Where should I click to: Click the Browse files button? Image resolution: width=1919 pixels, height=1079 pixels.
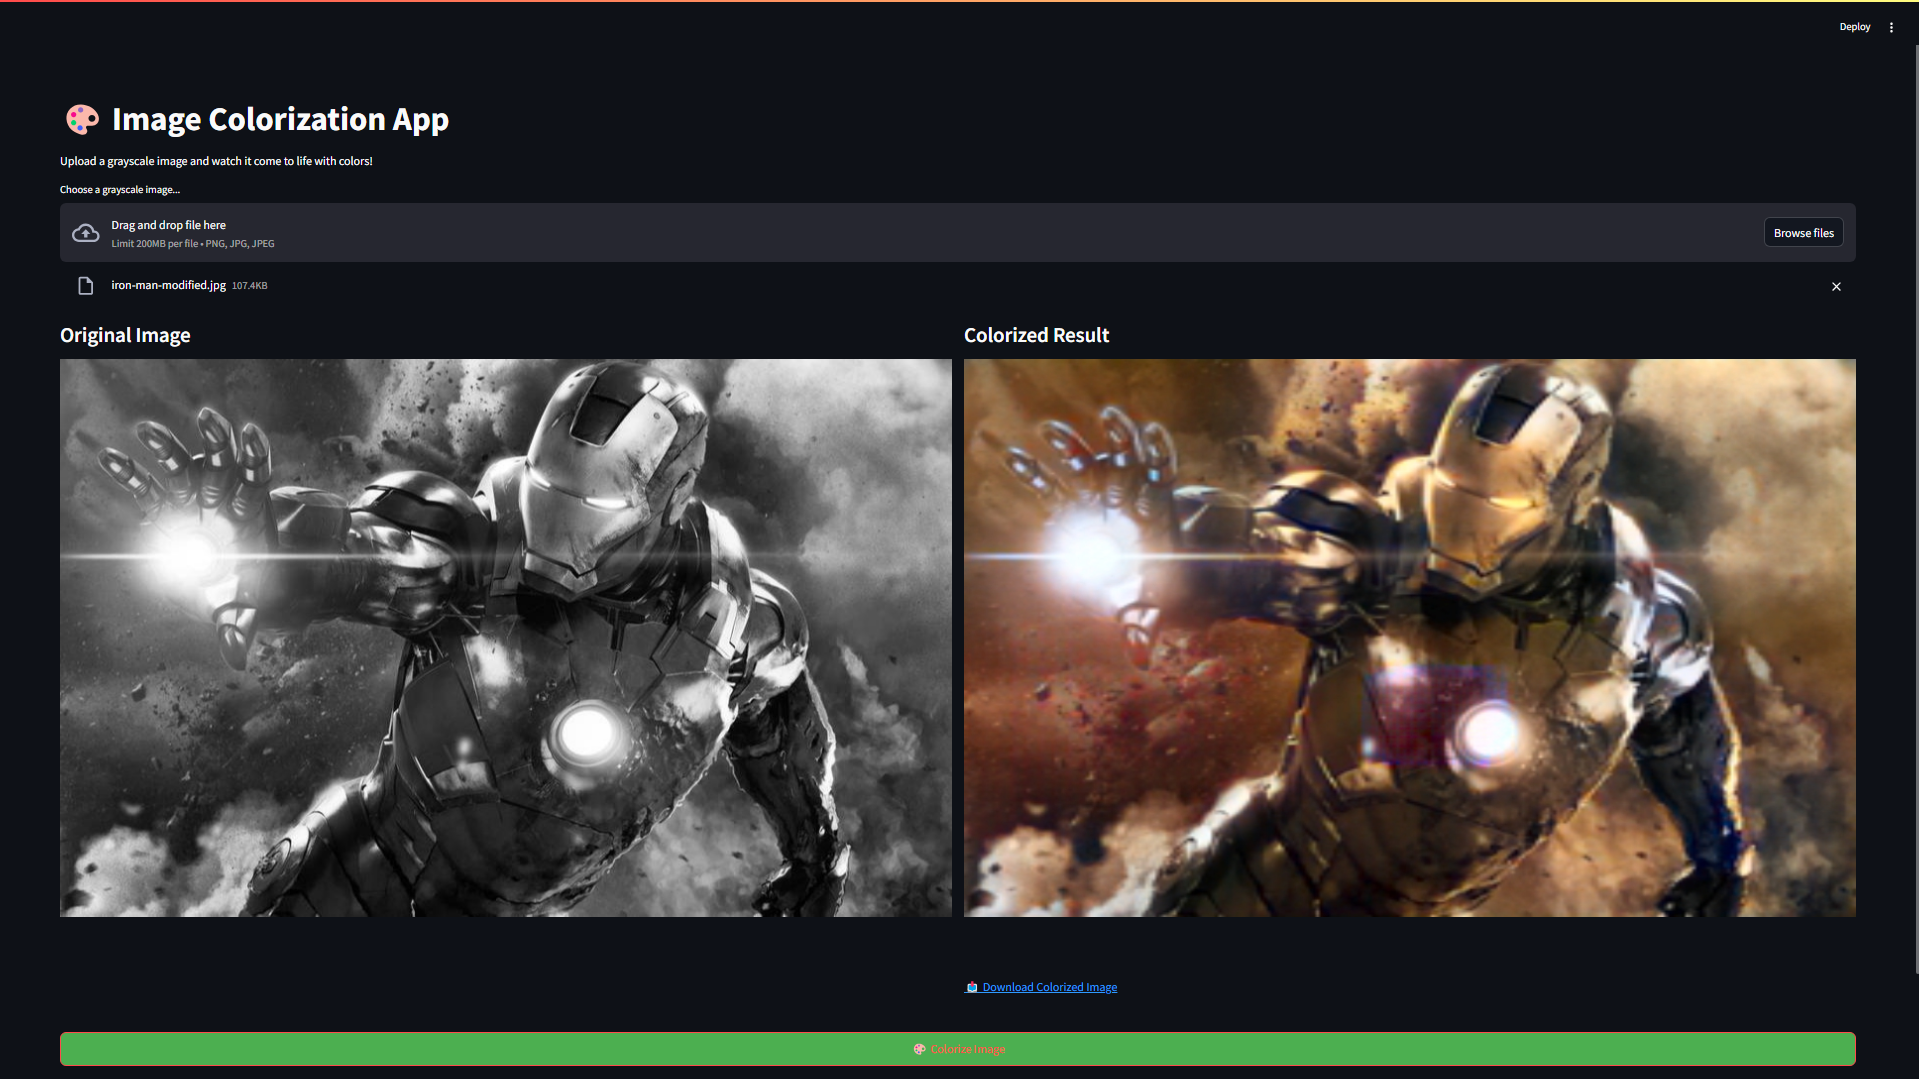click(1803, 233)
